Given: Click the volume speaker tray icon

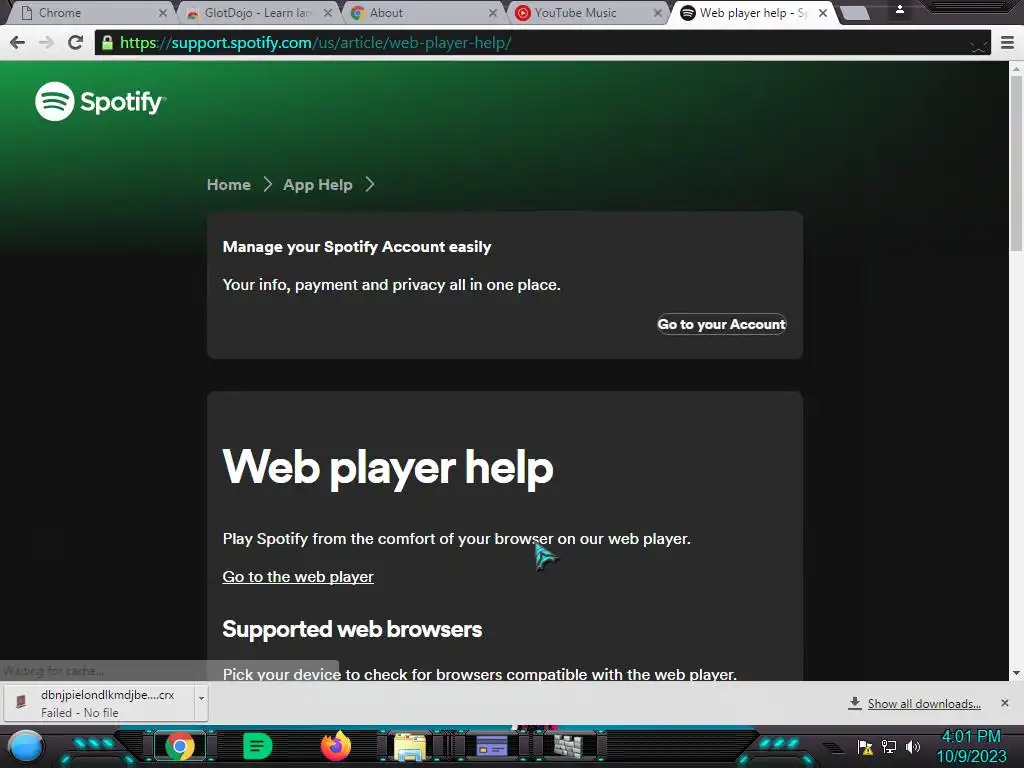Looking at the screenshot, I should (x=912, y=746).
